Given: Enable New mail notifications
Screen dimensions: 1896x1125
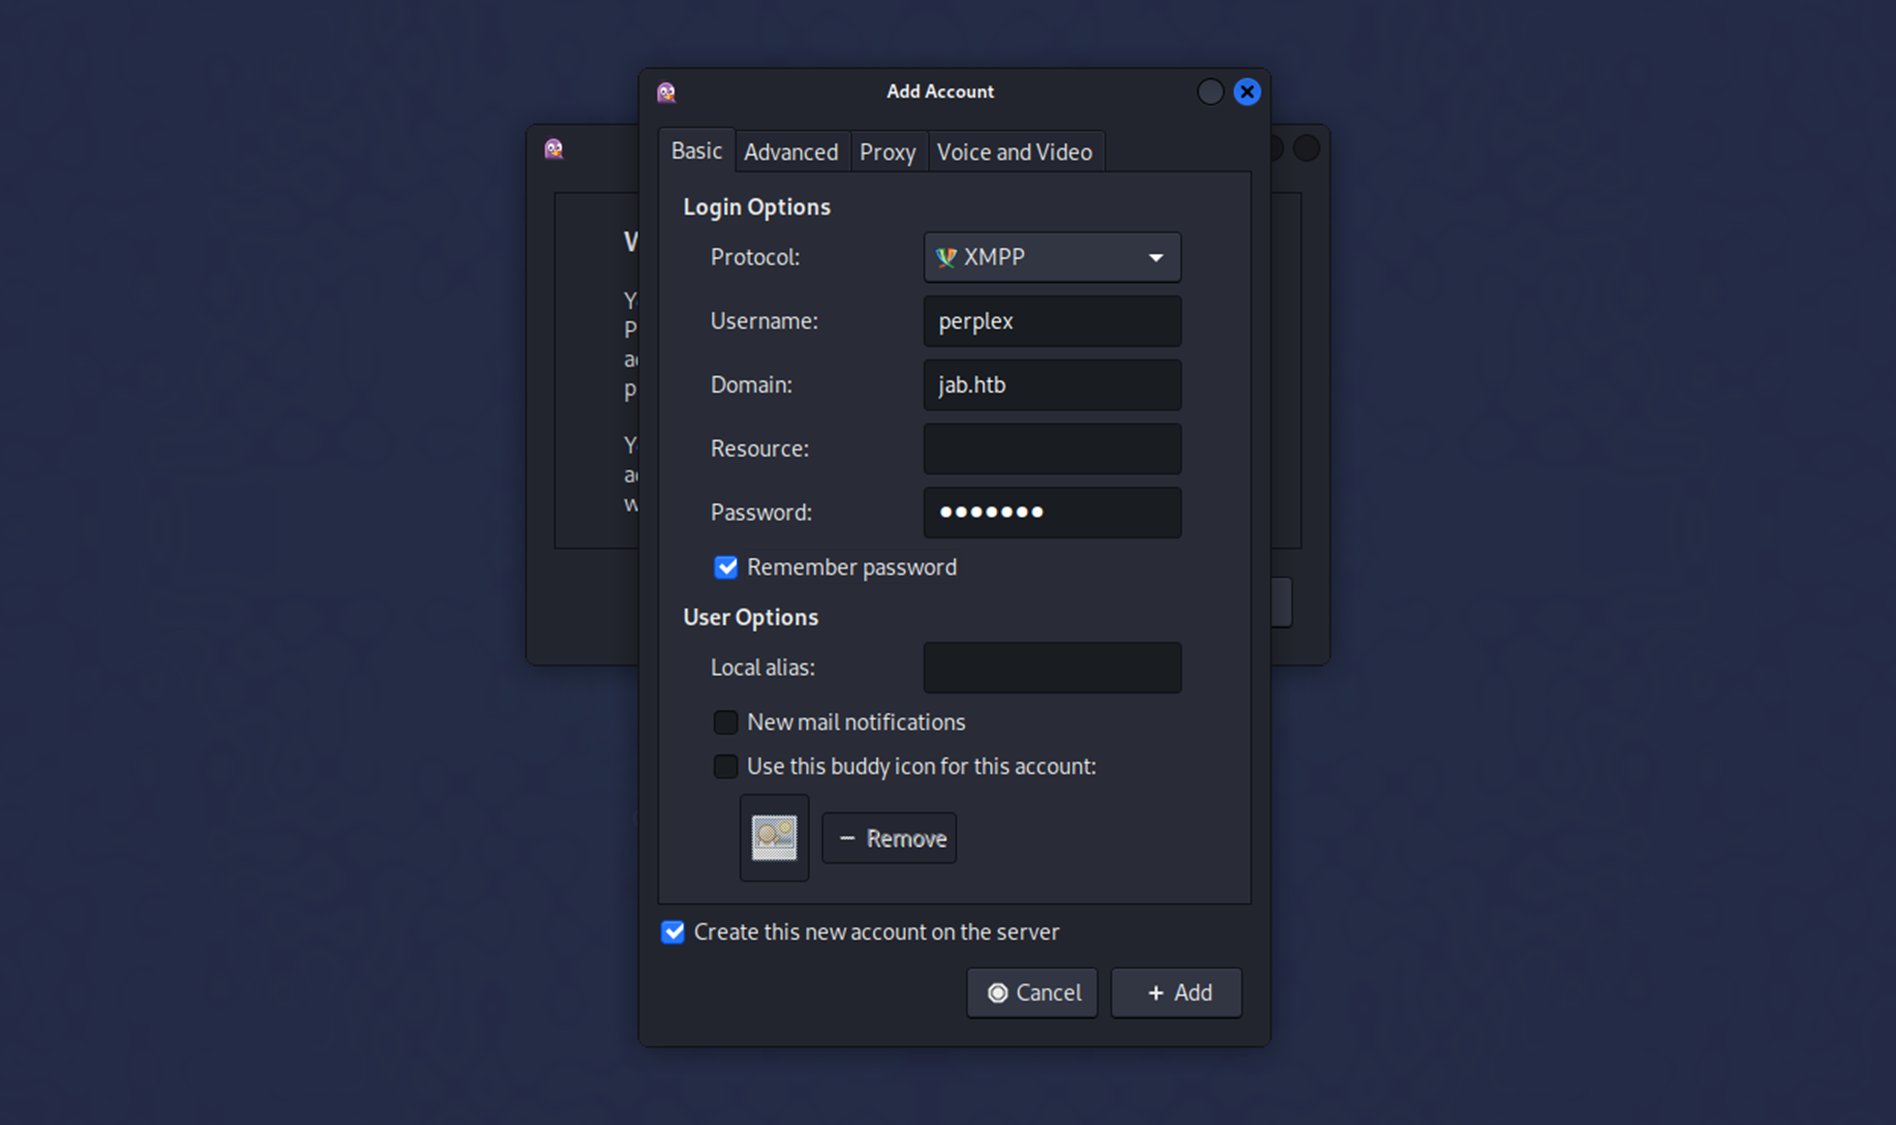Looking at the screenshot, I should pyautogui.click(x=726, y=722).
